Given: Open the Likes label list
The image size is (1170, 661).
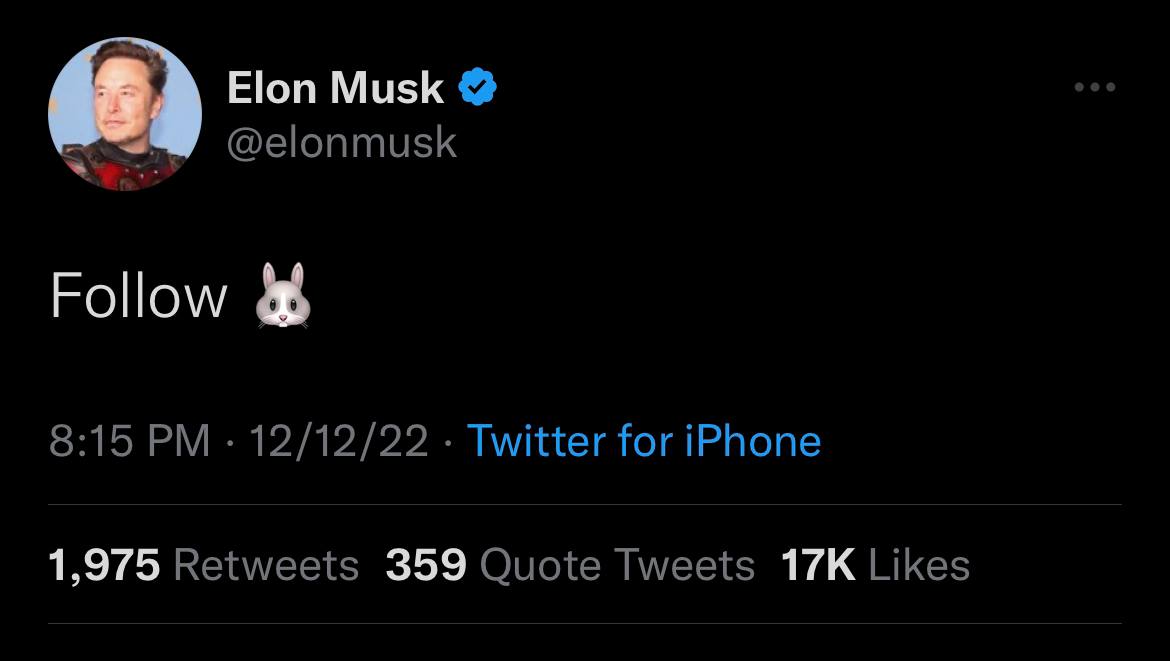Looking at the screenshot, I should tap(919, 565).
